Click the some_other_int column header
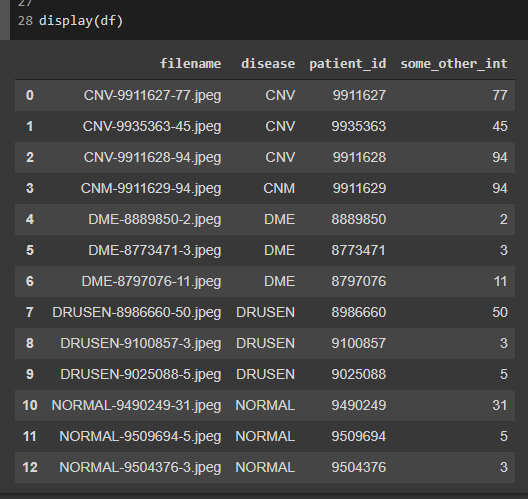 [x=454, y=64]
